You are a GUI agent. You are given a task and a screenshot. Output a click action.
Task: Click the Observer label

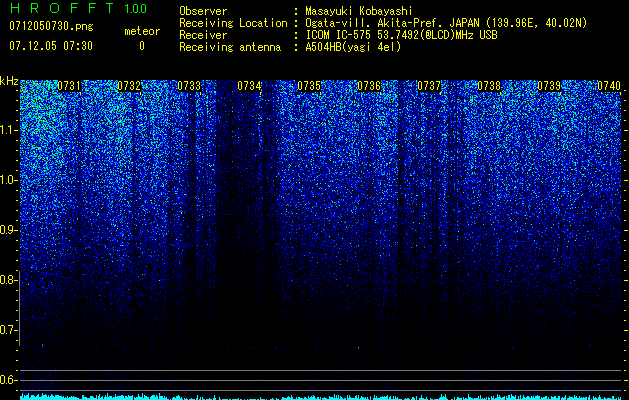point(203,11)
